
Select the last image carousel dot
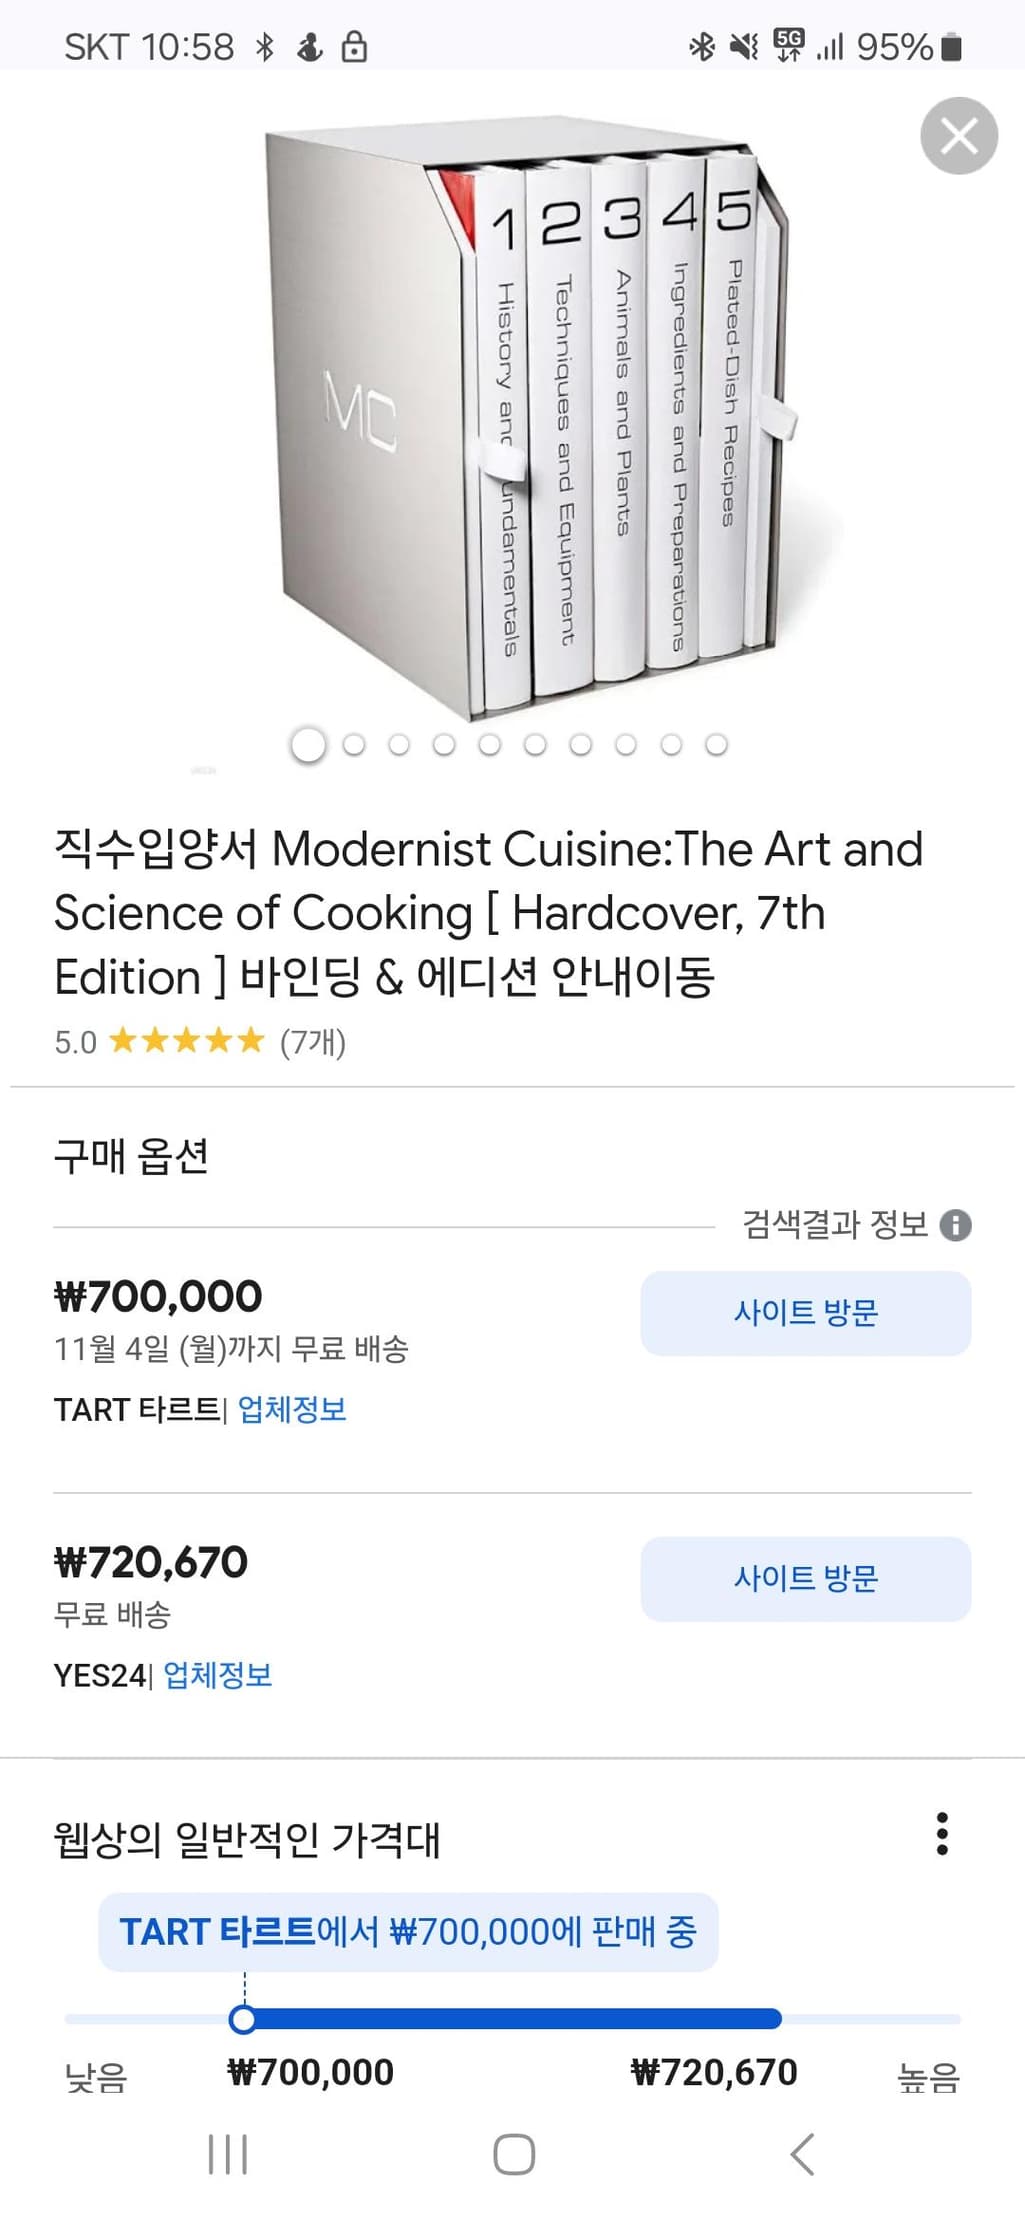click(716, 745)
